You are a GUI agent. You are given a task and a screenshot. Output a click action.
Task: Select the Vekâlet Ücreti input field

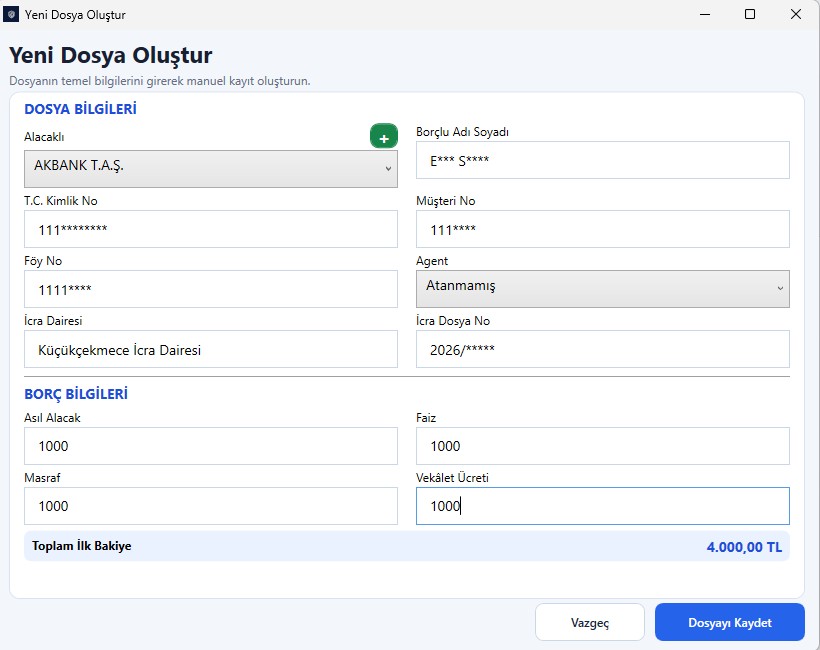click(x=602, y=506)
